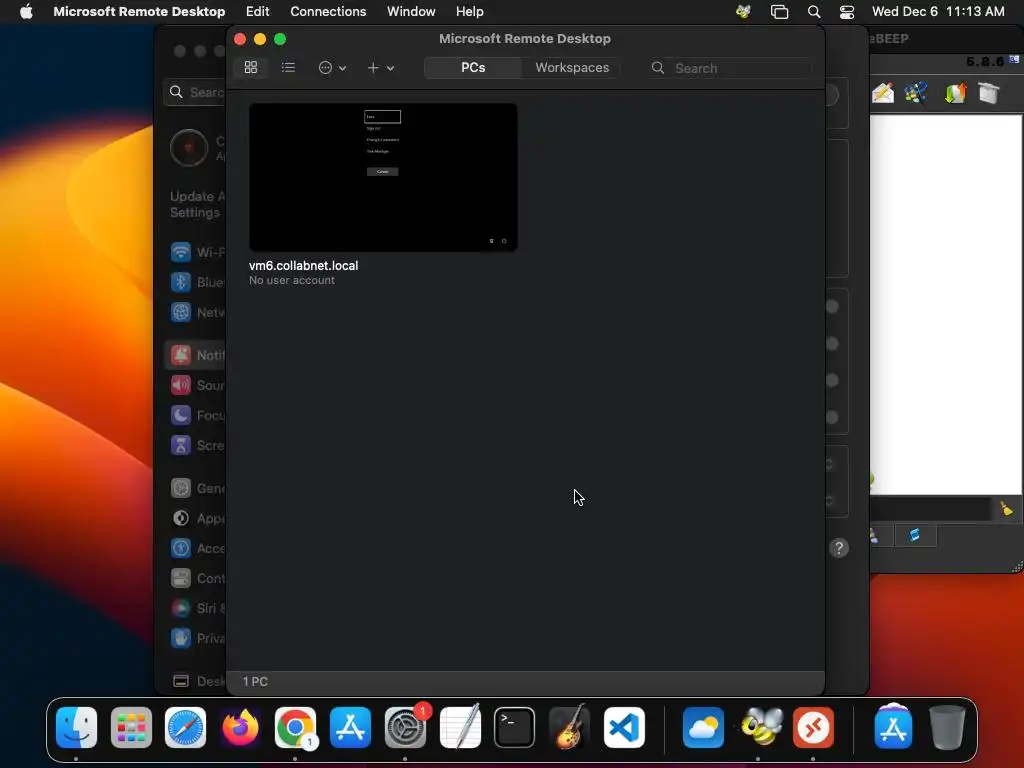Open Focus in System Settings sidebar
The height and width of the screenshot is (768, 1024).
pos(196,415)
